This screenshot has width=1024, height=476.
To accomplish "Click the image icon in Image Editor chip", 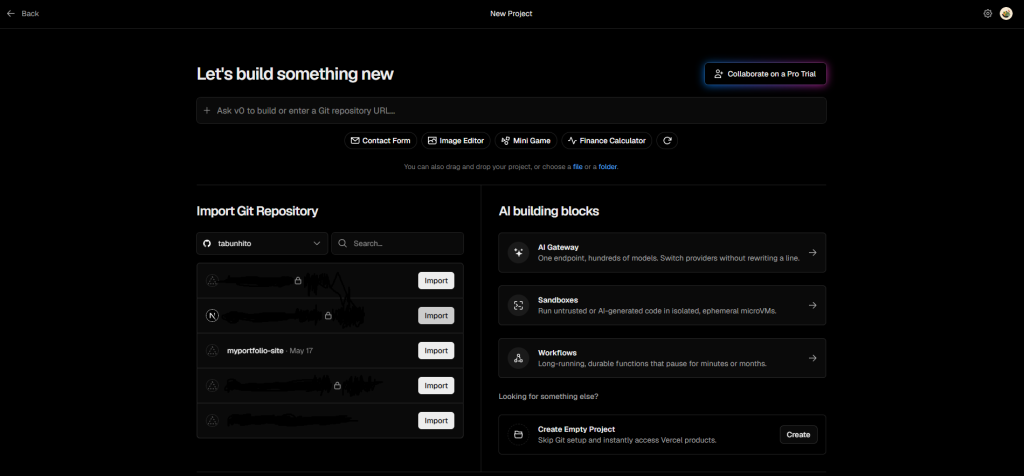I will click(432, 140).
